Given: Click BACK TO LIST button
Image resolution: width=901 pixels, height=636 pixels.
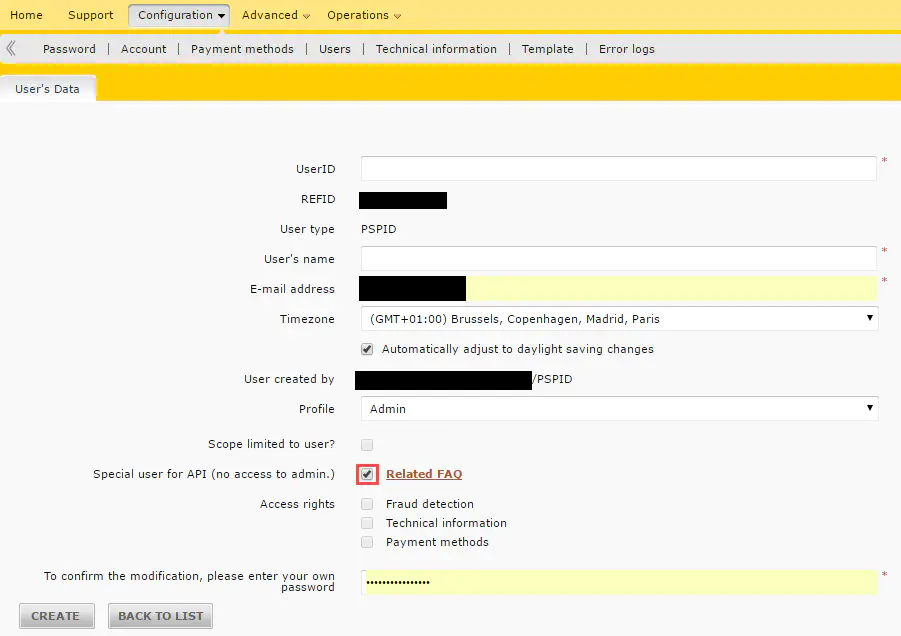Looking at the screenshot, I should (160, 616).
